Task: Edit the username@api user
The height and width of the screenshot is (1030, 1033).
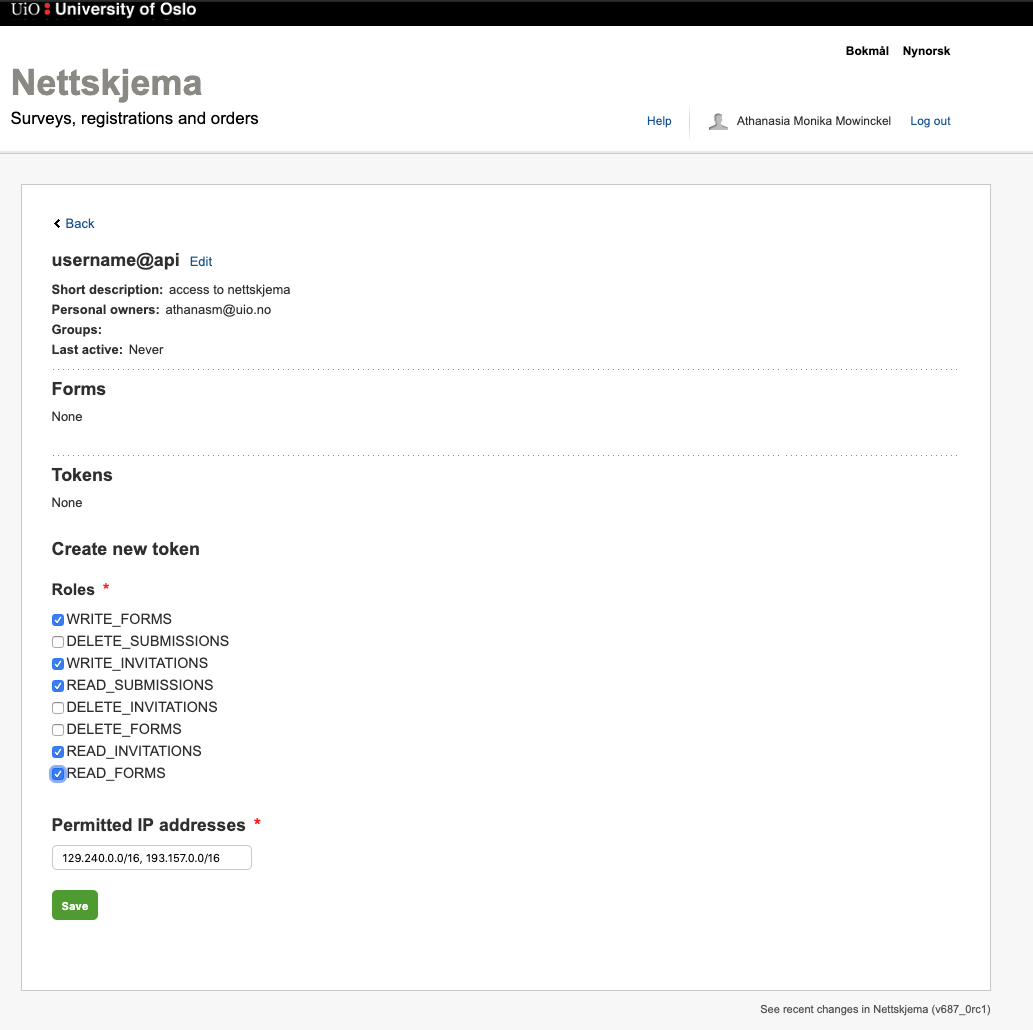Action: pos(201,262)
